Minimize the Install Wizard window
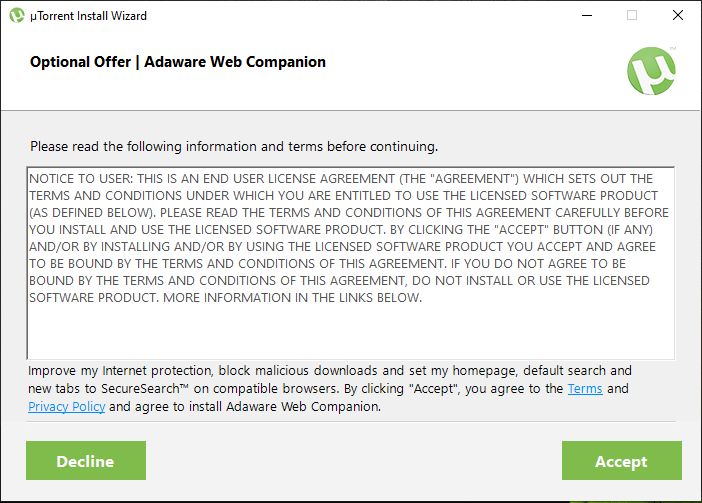The width and height of the screenshot is (702, 503). click(587, 16)
